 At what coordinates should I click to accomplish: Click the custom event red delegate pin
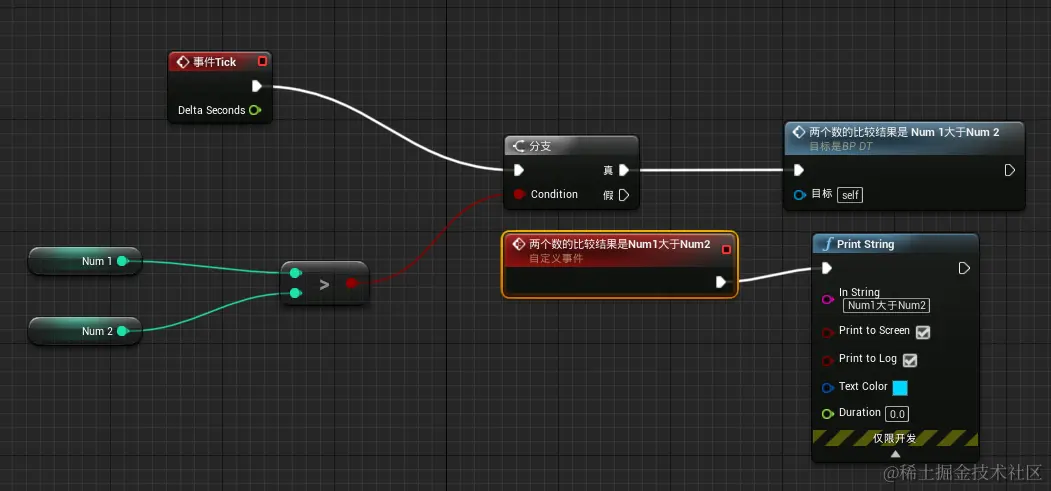point(726,249)
